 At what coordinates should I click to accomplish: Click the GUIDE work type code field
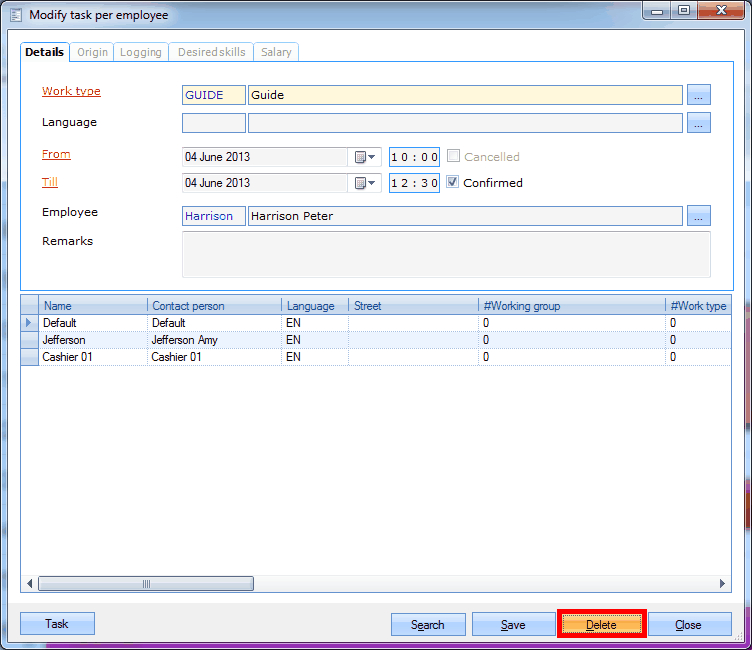(x=214, y=95)
